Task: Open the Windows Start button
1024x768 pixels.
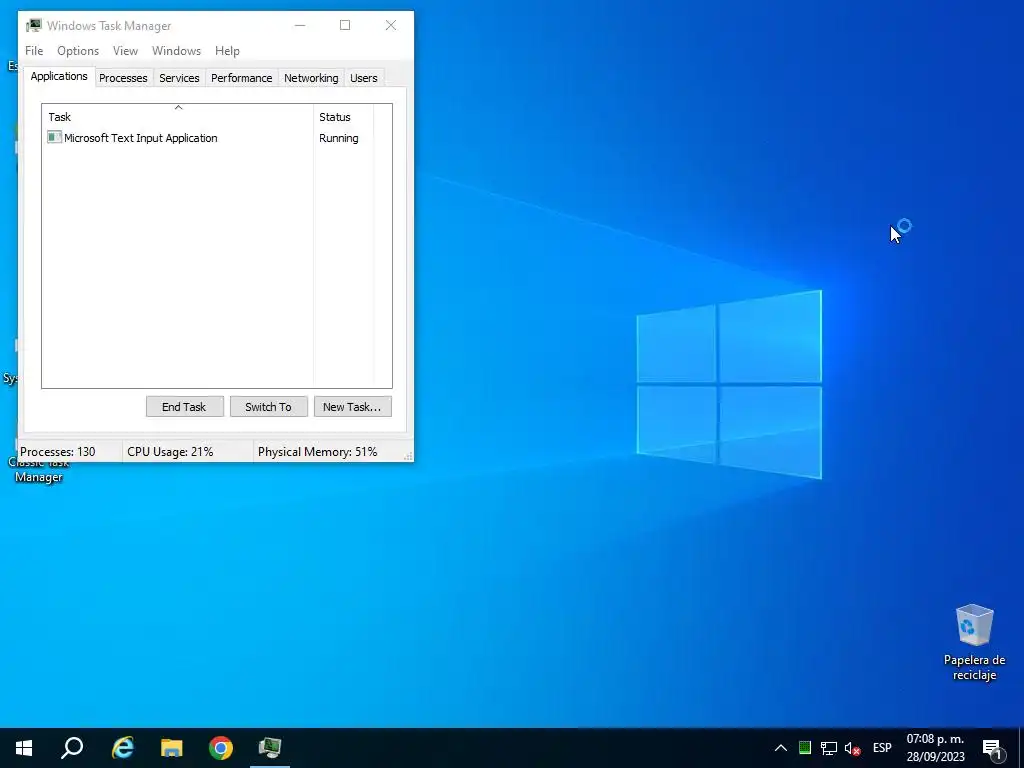Action: [x=24, y=748]
